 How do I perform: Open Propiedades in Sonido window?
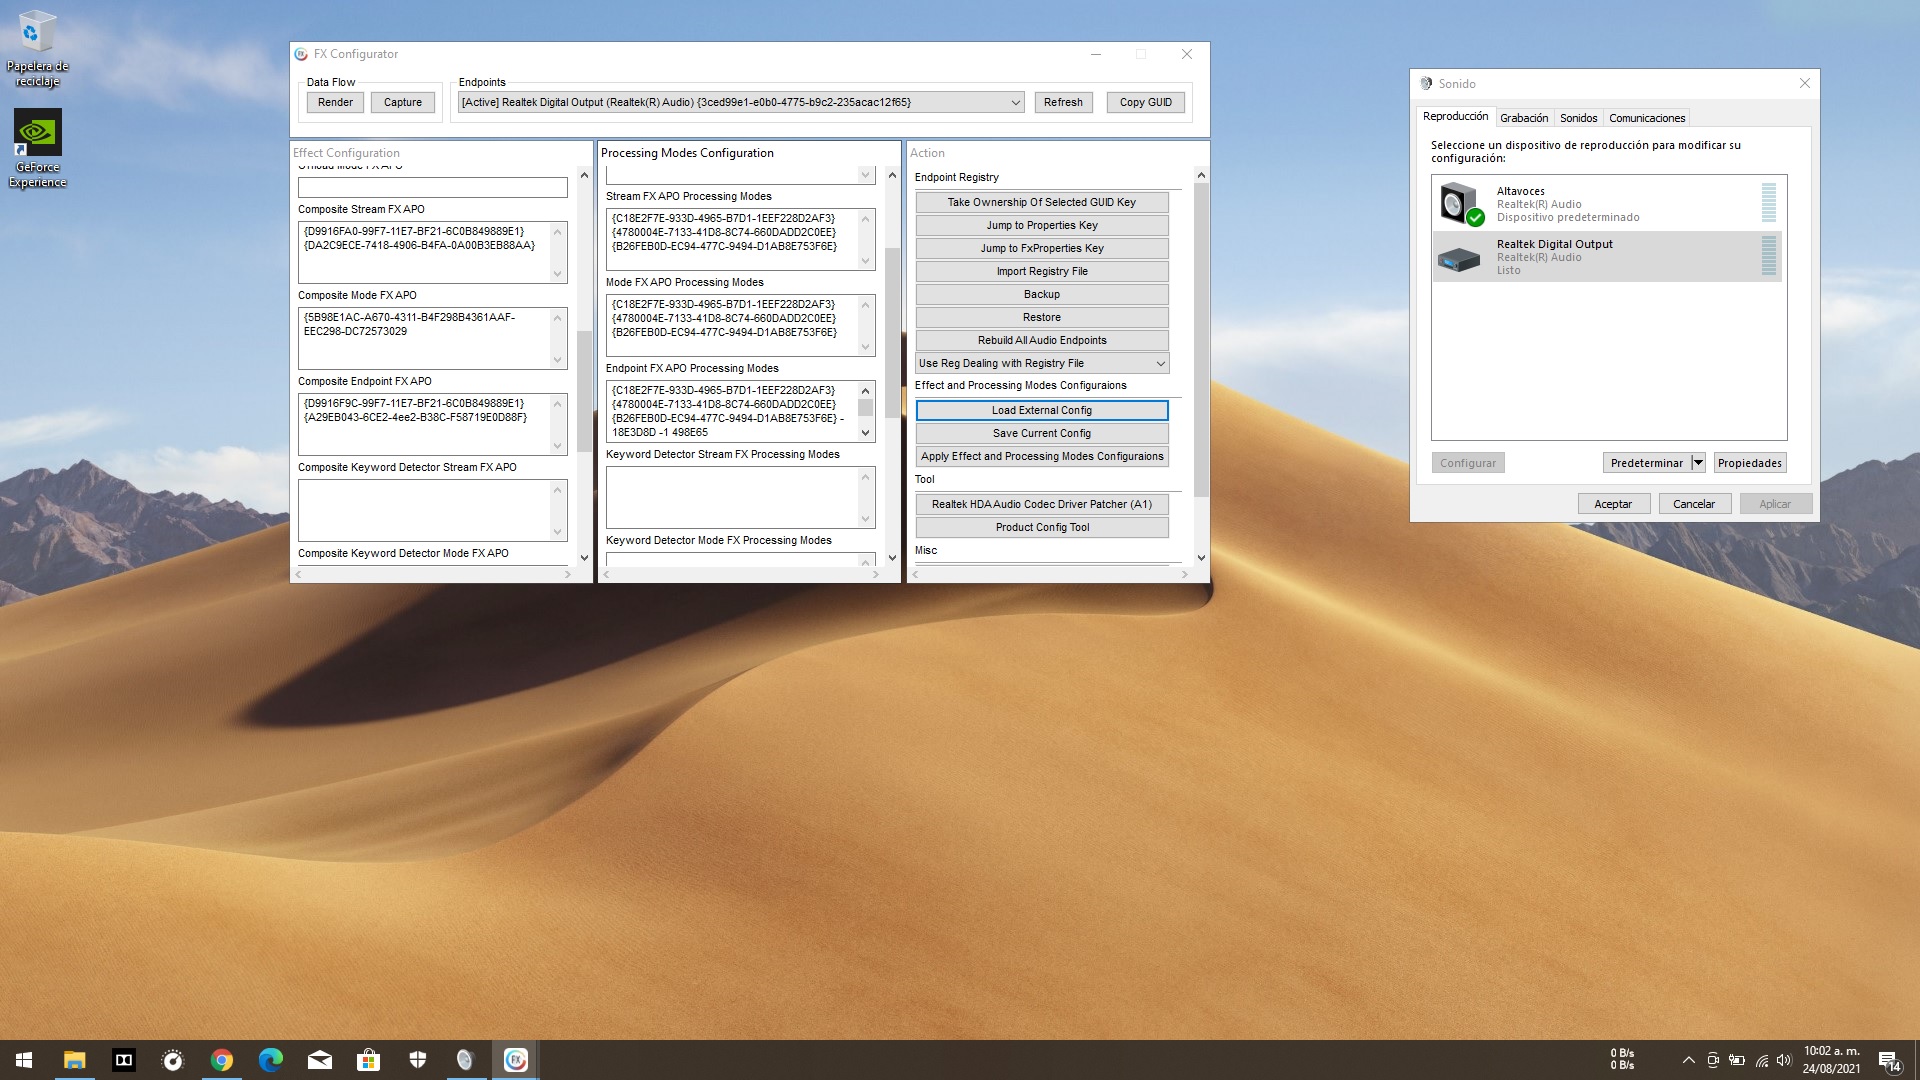[1750, 463]
